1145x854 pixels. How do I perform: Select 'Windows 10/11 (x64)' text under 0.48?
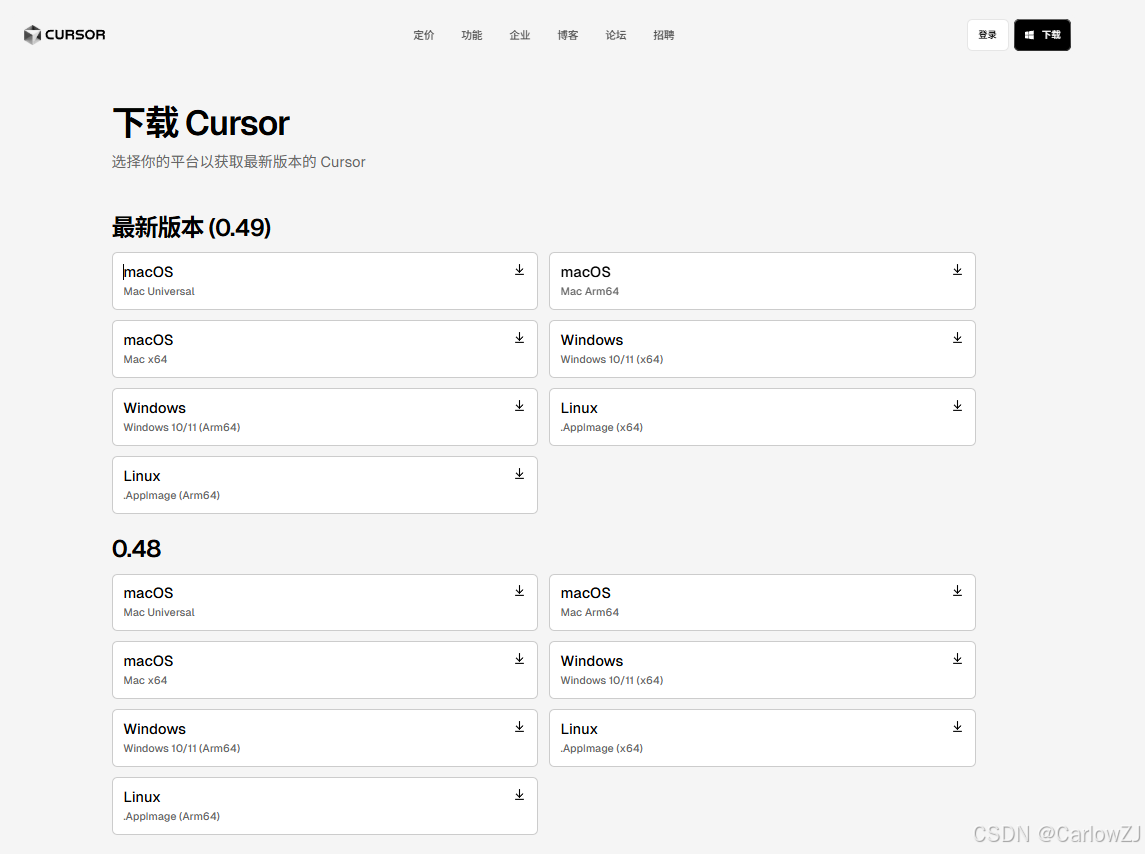612,680
